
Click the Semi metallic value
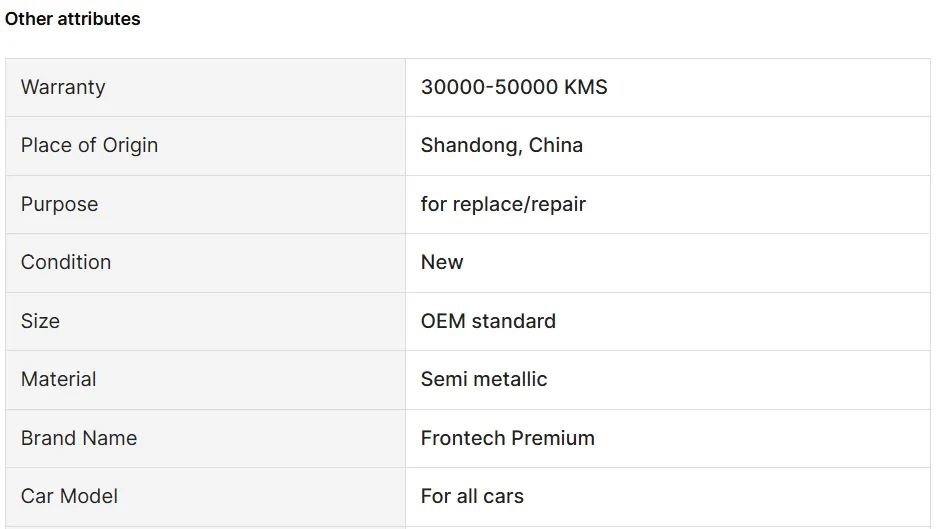[484, 379]
